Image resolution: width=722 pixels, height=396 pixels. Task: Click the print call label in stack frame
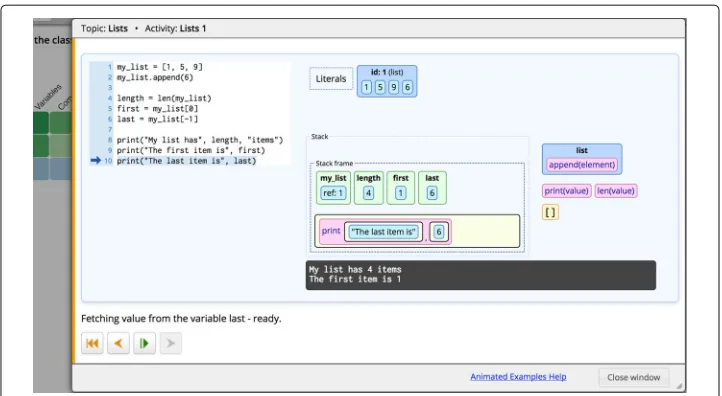tap(331, 231)
